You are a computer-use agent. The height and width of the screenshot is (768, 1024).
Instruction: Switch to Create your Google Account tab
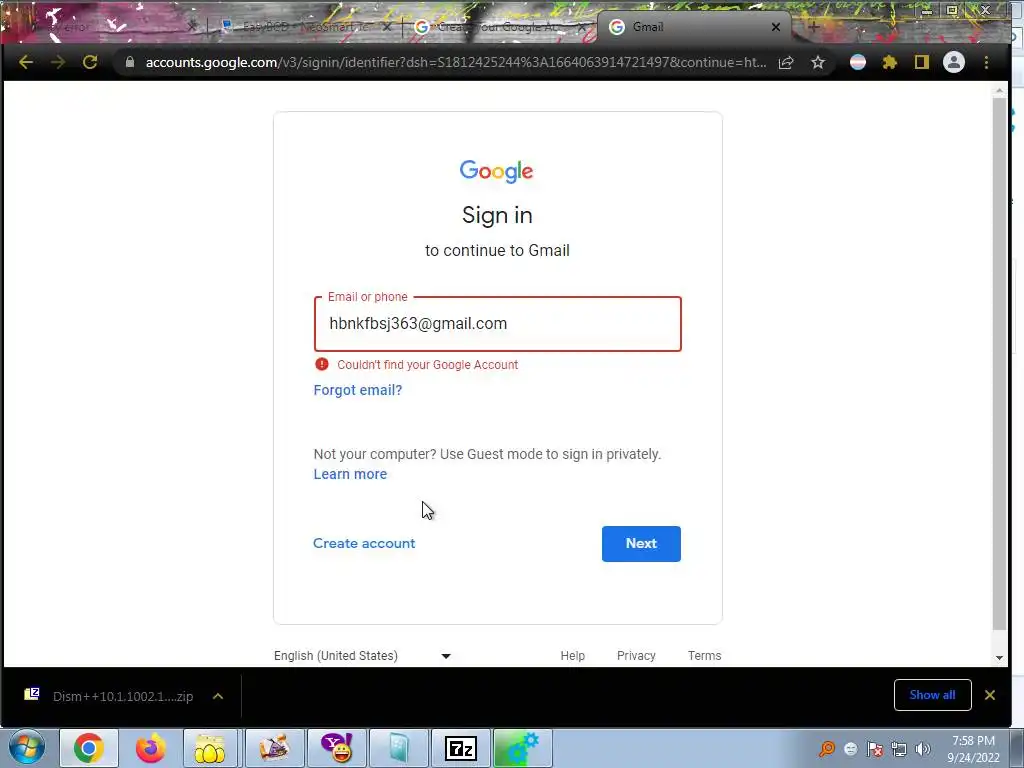click(x=498, y=27)
